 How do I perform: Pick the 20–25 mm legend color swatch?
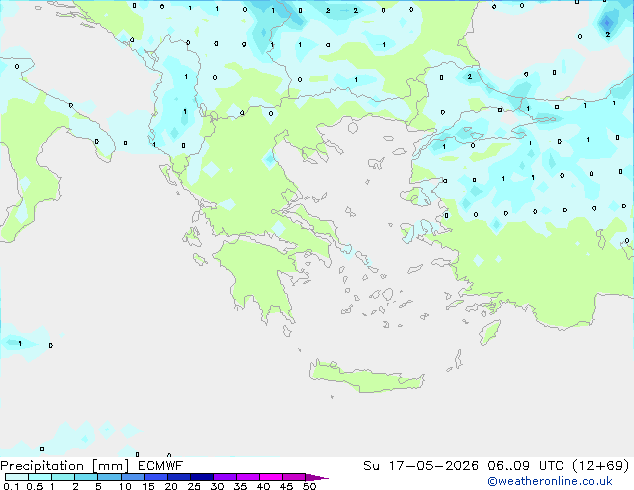point(178,477)
